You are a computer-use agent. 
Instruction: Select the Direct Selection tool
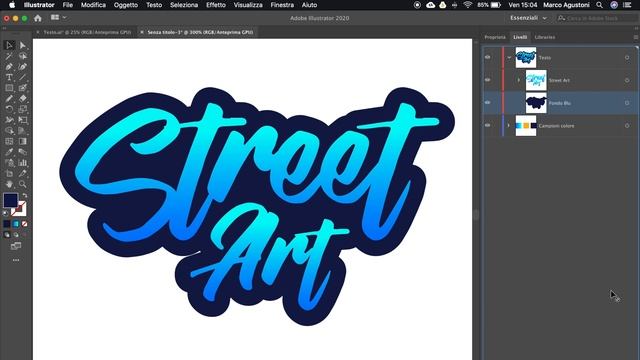(22, 45)
